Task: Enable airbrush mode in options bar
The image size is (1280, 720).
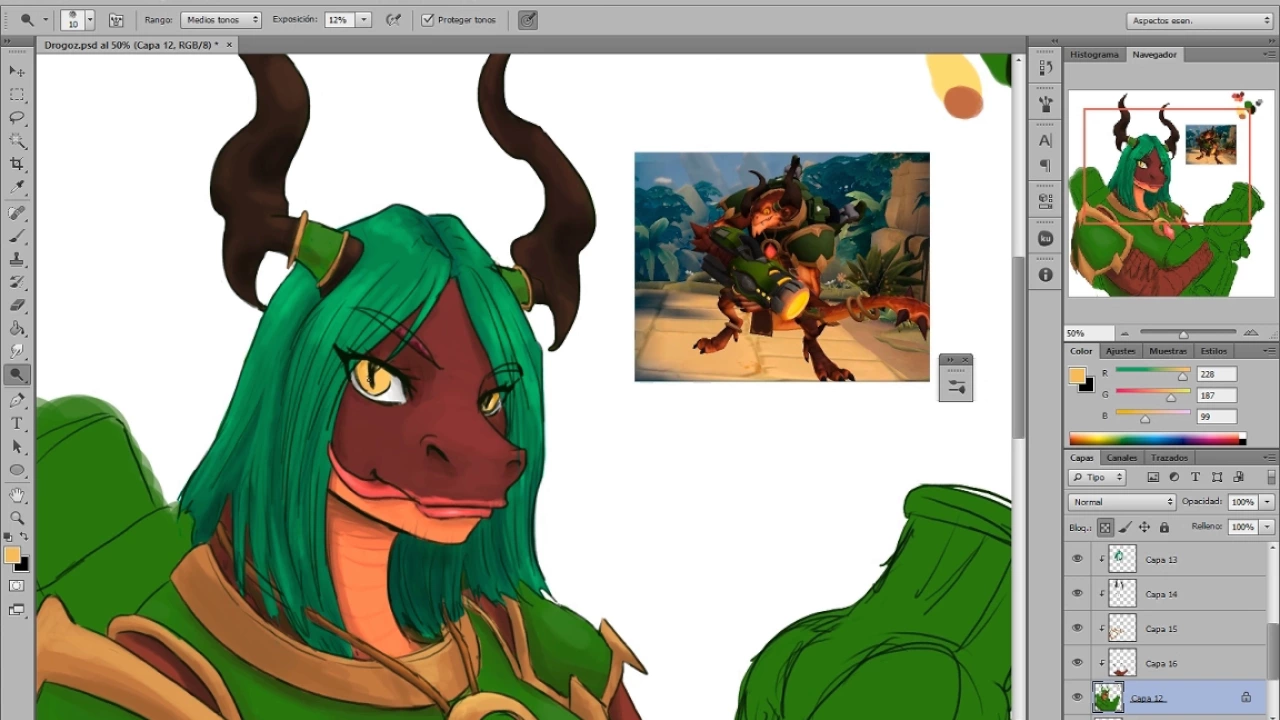Action: 394,20
